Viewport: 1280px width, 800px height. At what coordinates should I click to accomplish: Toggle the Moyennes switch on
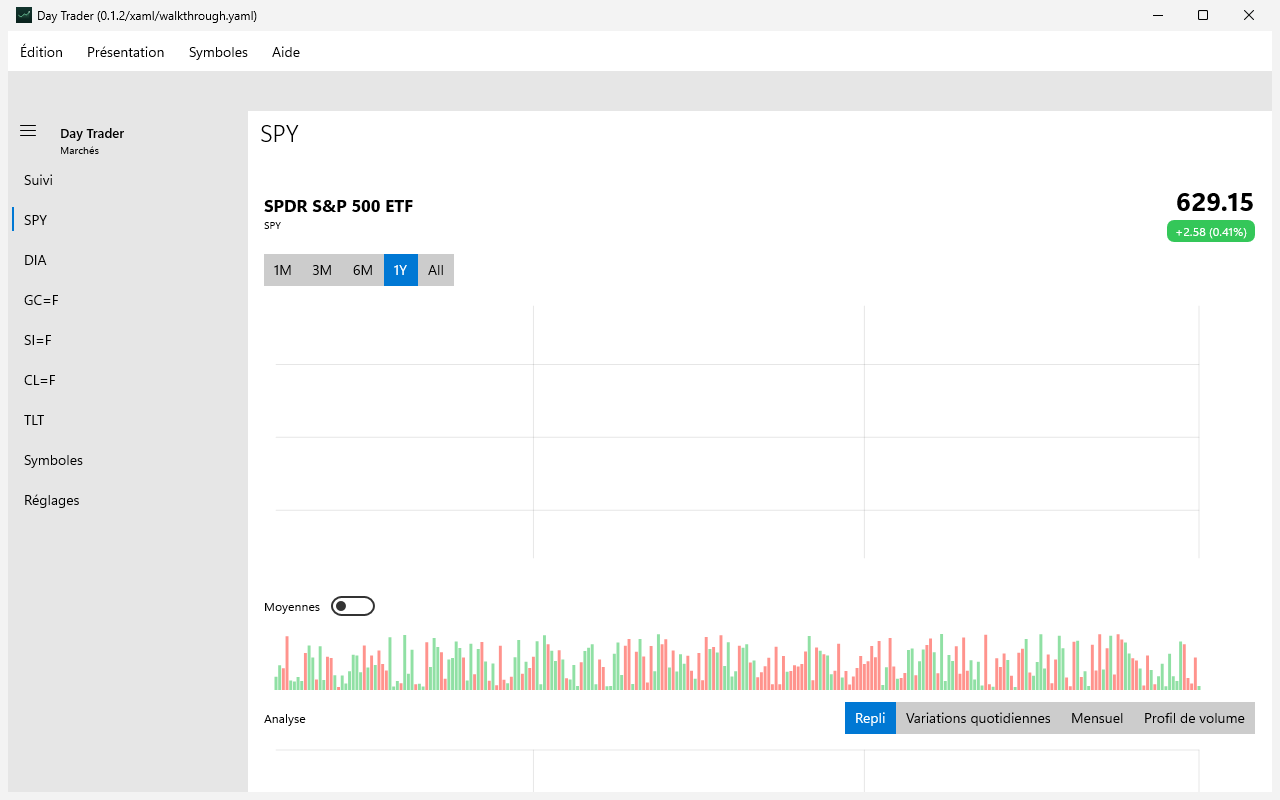click(353, 606)
